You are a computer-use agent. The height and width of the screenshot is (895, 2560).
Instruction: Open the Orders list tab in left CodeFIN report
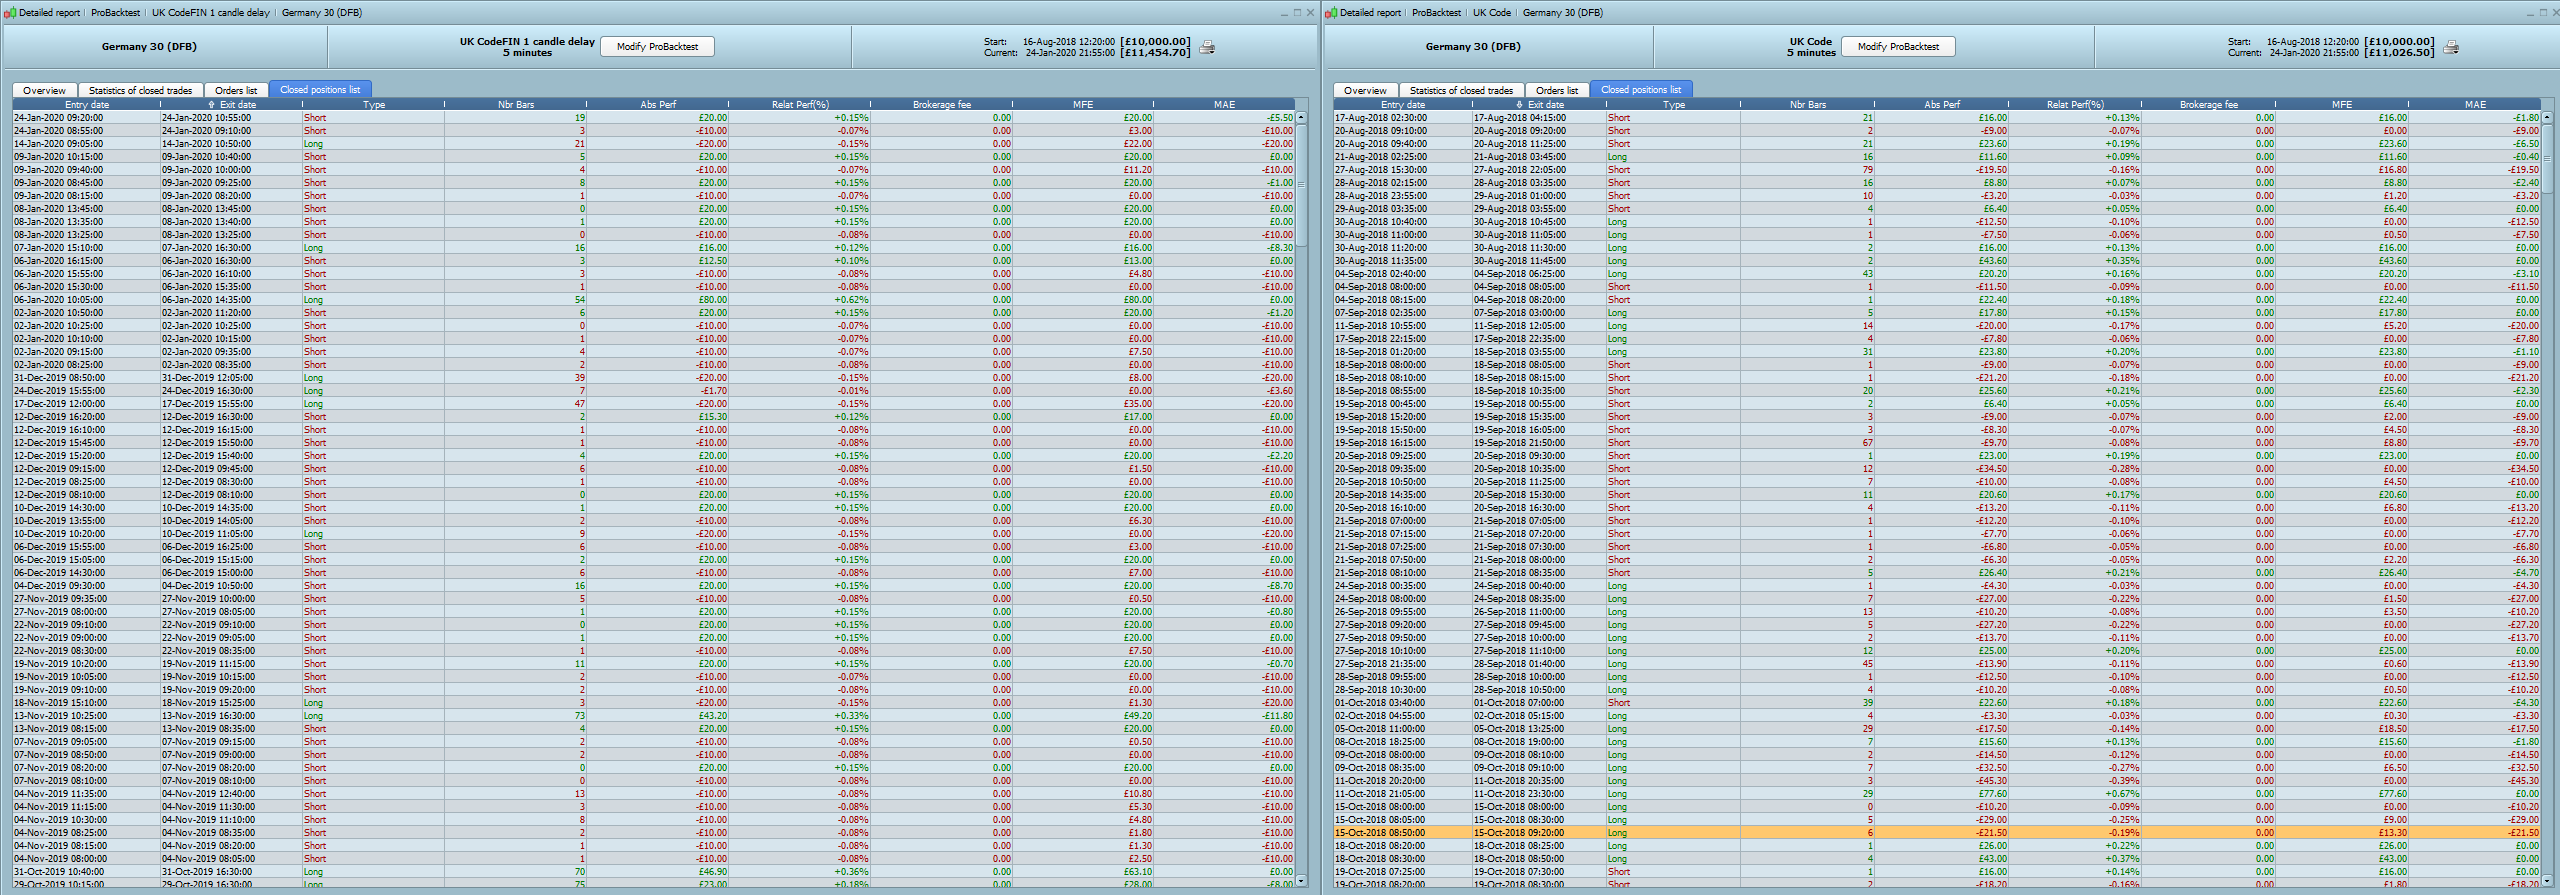click(236, 90)
